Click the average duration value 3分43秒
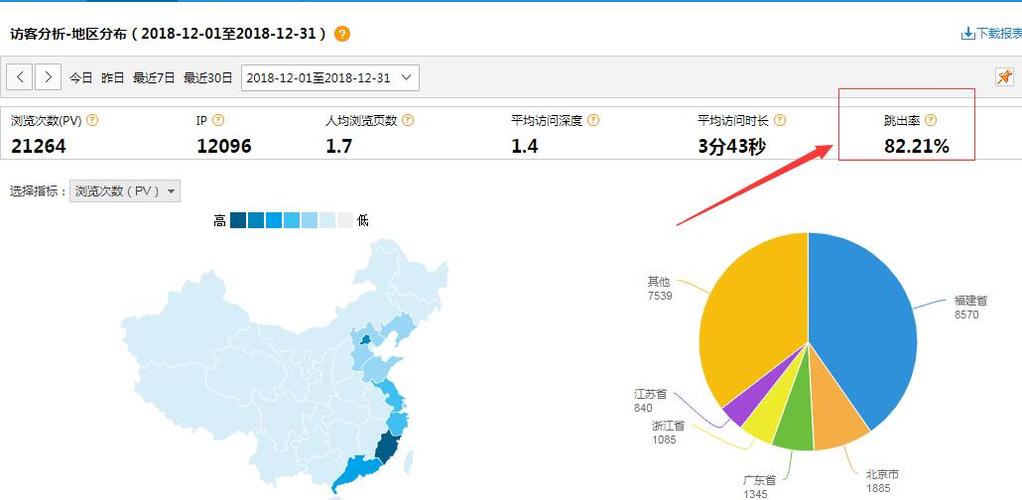The width and height of the screenshot is (1022, 500). pos(731,147)
